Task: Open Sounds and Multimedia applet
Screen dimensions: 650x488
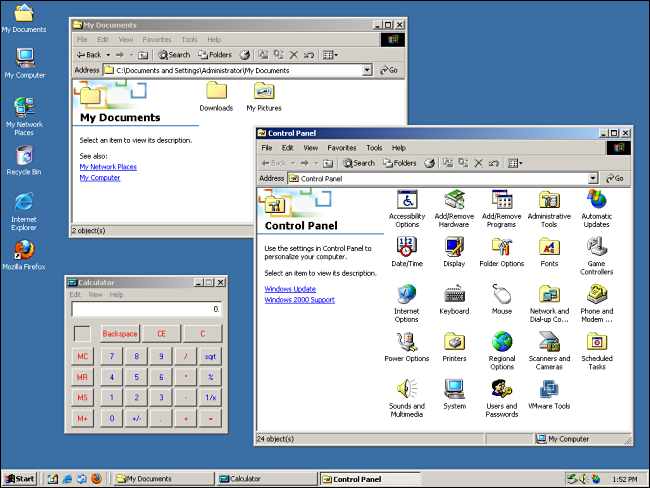Action: [407, 398]
